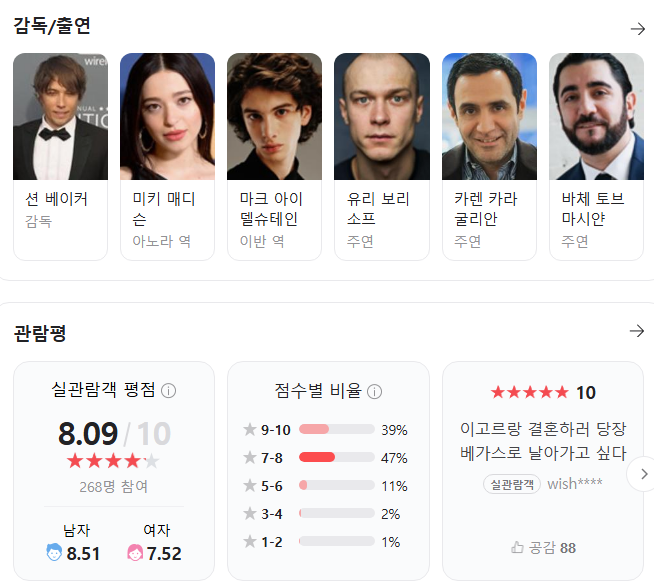
Task: Click the info icon beside 실관람객 평점
Action: pos(168,390)
